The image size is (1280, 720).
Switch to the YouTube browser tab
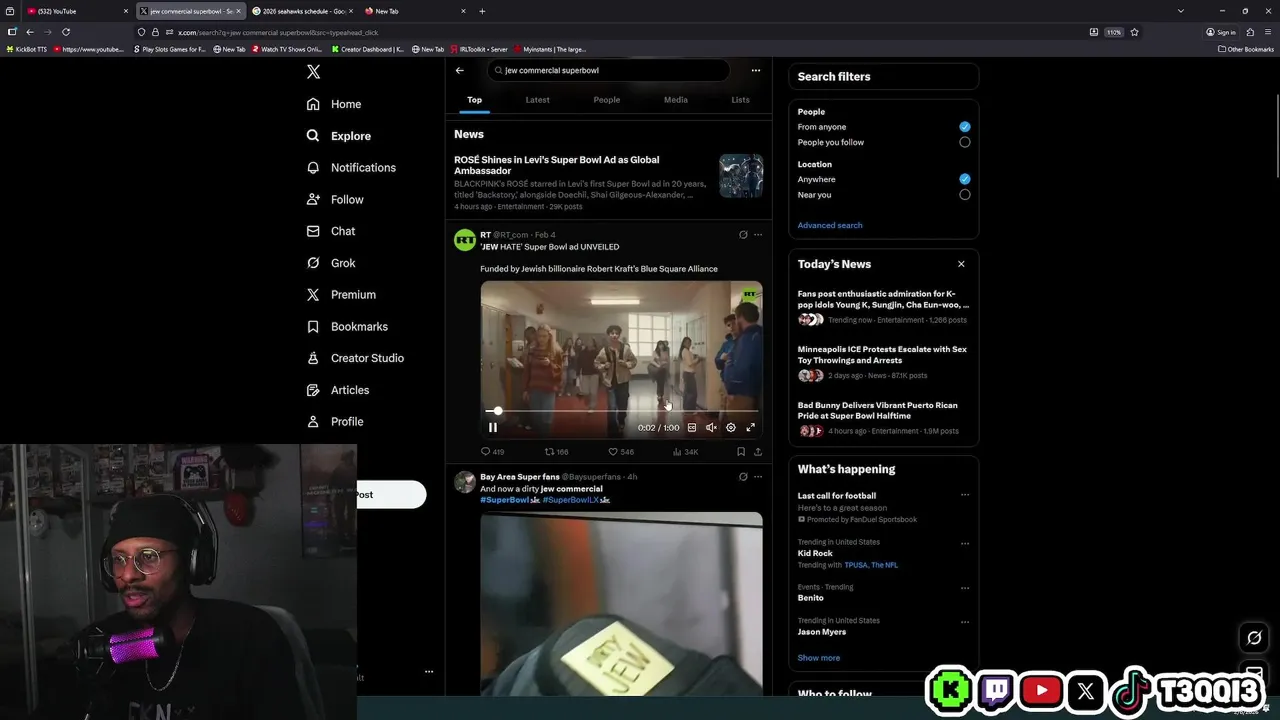point(76,11)
